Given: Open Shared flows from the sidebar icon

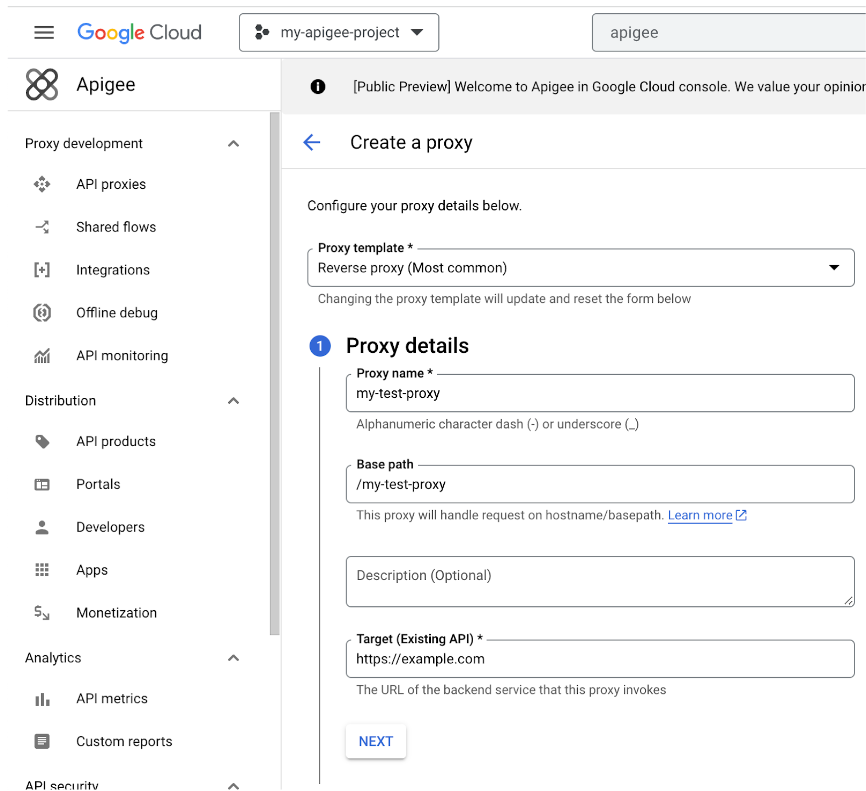Looking at the screenshot, I should (x=41, y=227).
